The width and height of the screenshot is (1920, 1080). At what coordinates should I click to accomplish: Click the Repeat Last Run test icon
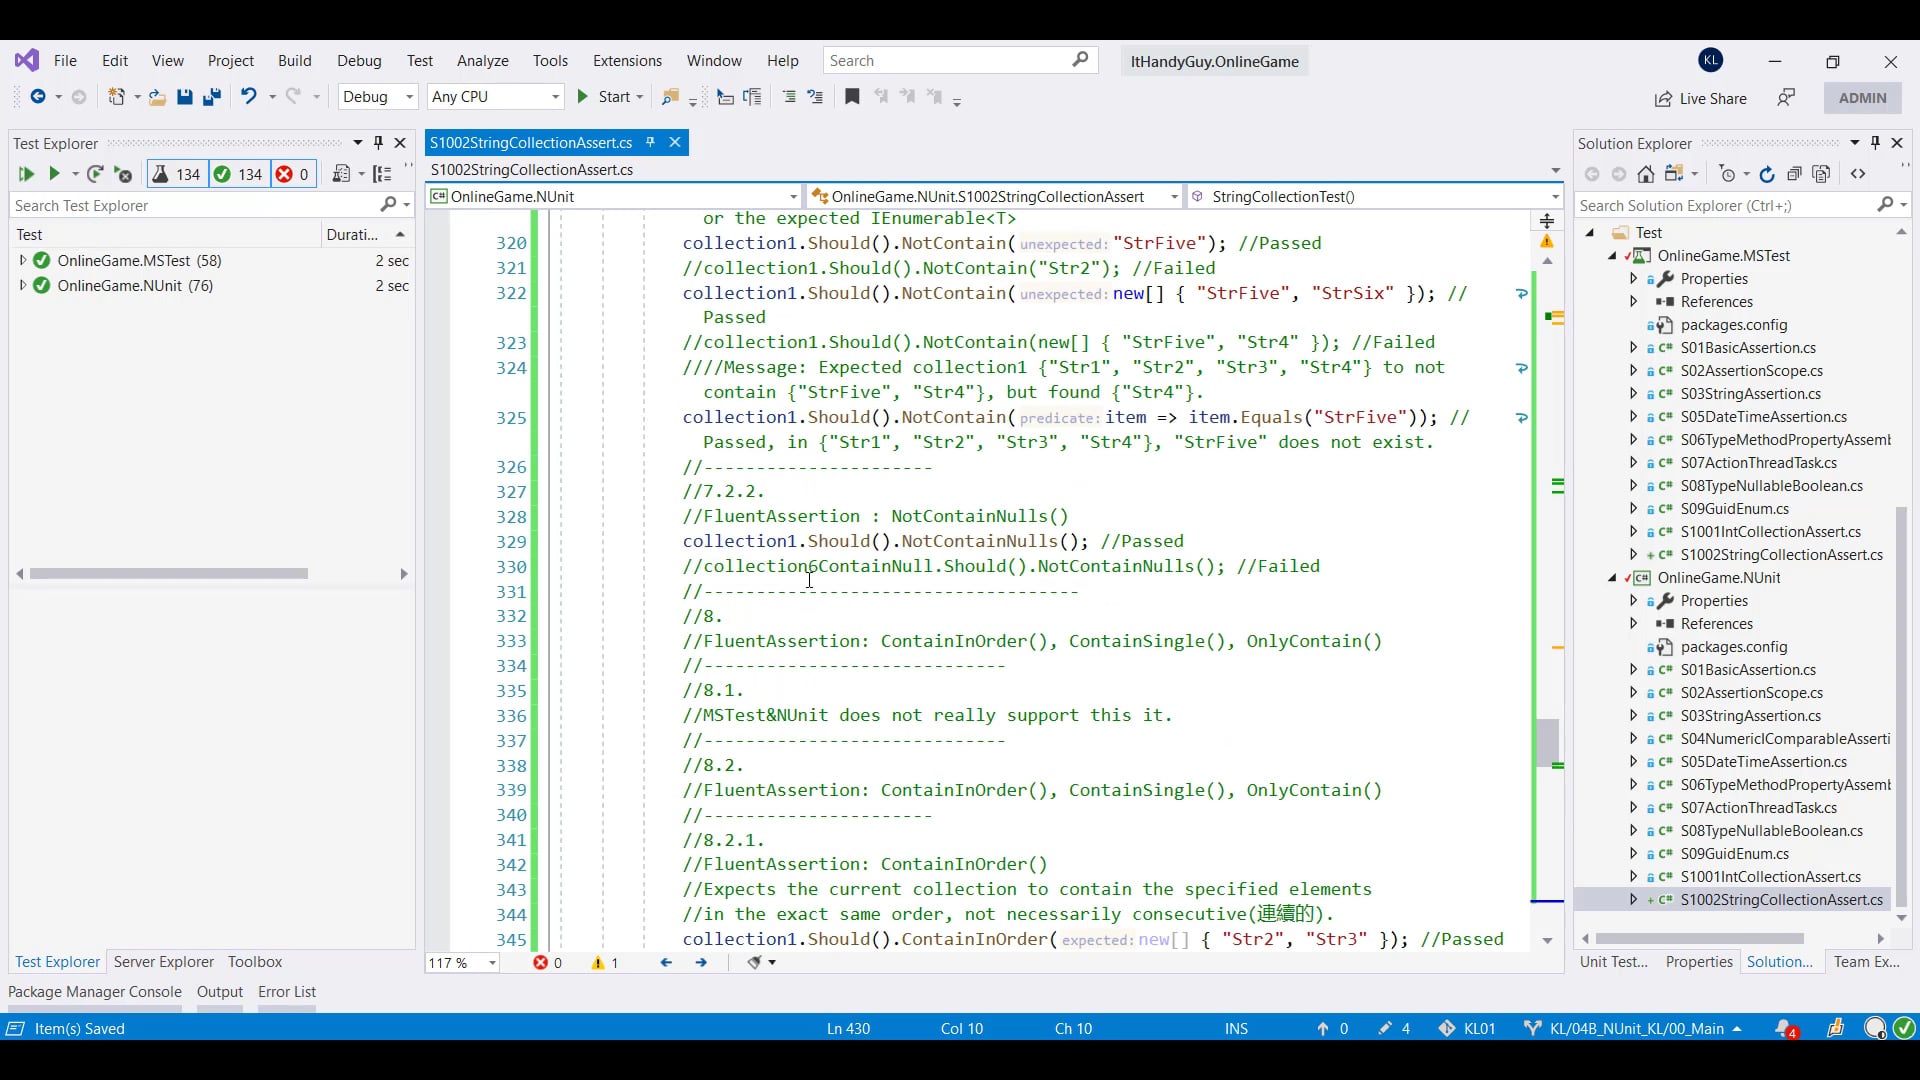tap(95, 174)
